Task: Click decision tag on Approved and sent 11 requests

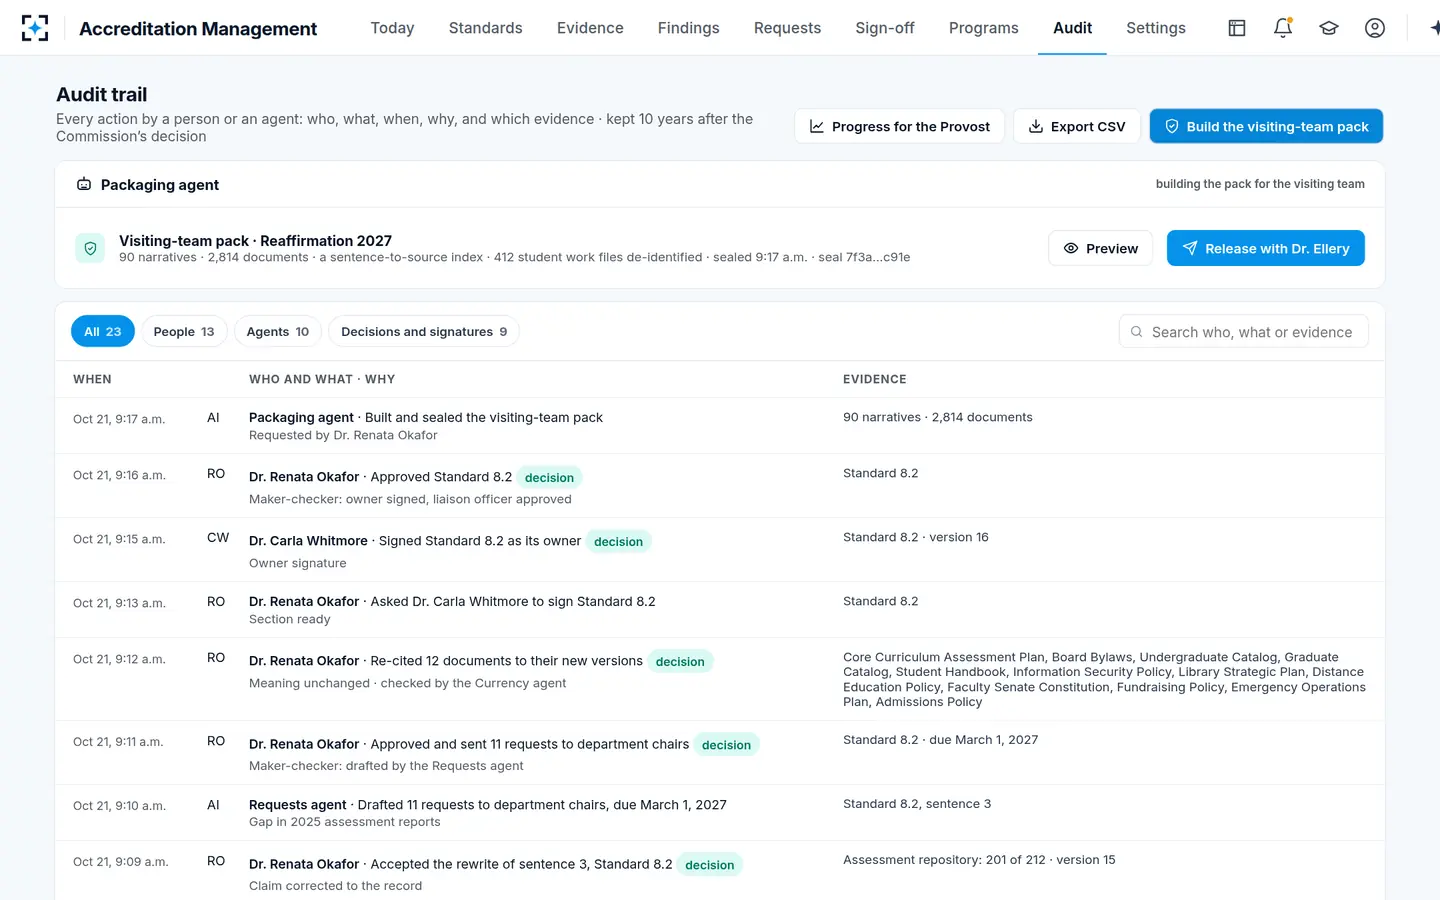Action: [x=726, y=744]
